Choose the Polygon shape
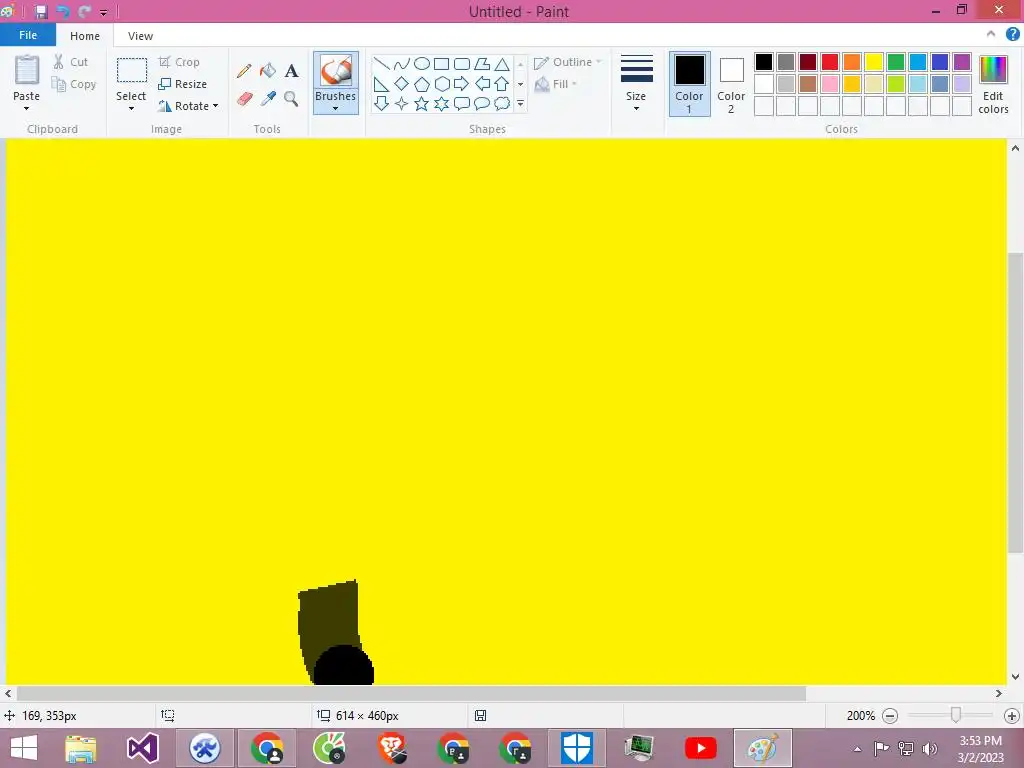 tap(482, 64)
